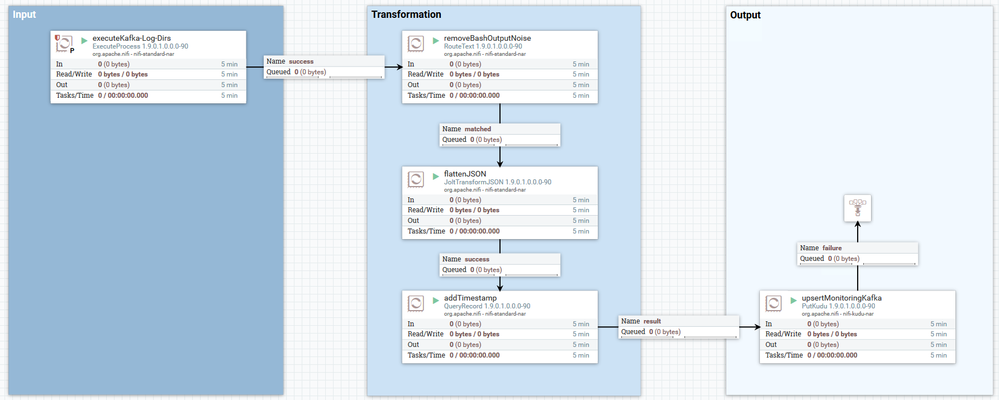Click 'ExecuteProcess 1.9.0.1.0.0.0-90' type text
Viewport: 999px width, 400px height.
point(140,46)
